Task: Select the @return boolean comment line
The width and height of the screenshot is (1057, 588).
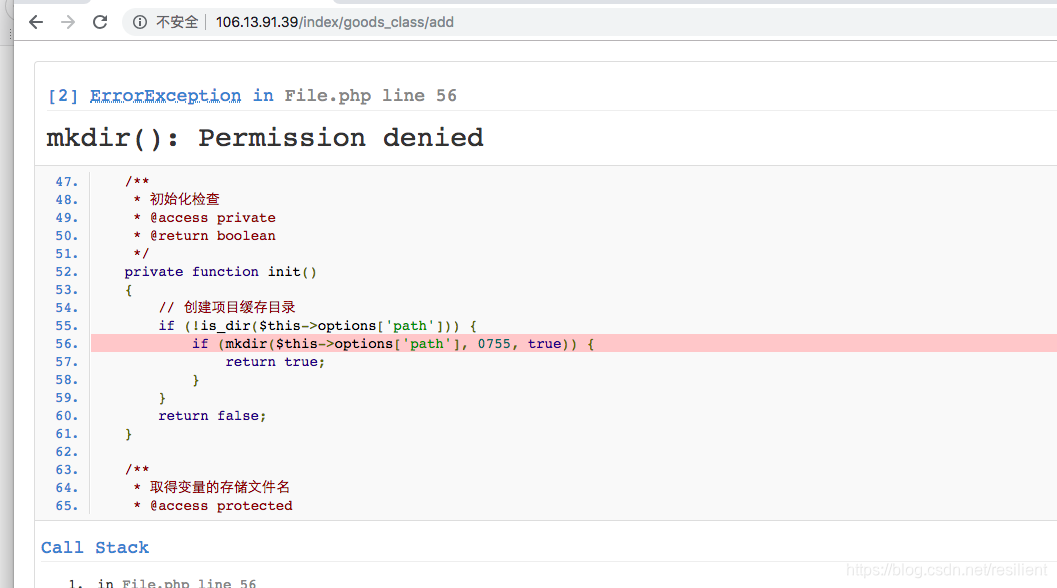Action: pyautogui.click(x=204, y=236)
